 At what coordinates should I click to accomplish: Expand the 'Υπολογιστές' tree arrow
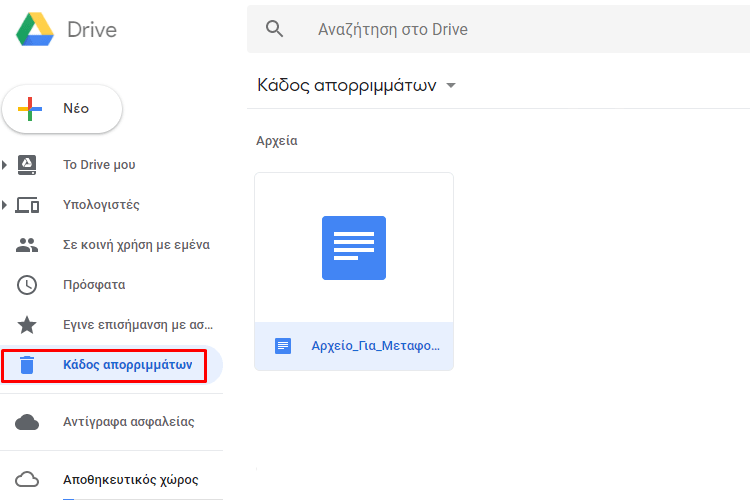pyautogui.click(x=4, y=205)
